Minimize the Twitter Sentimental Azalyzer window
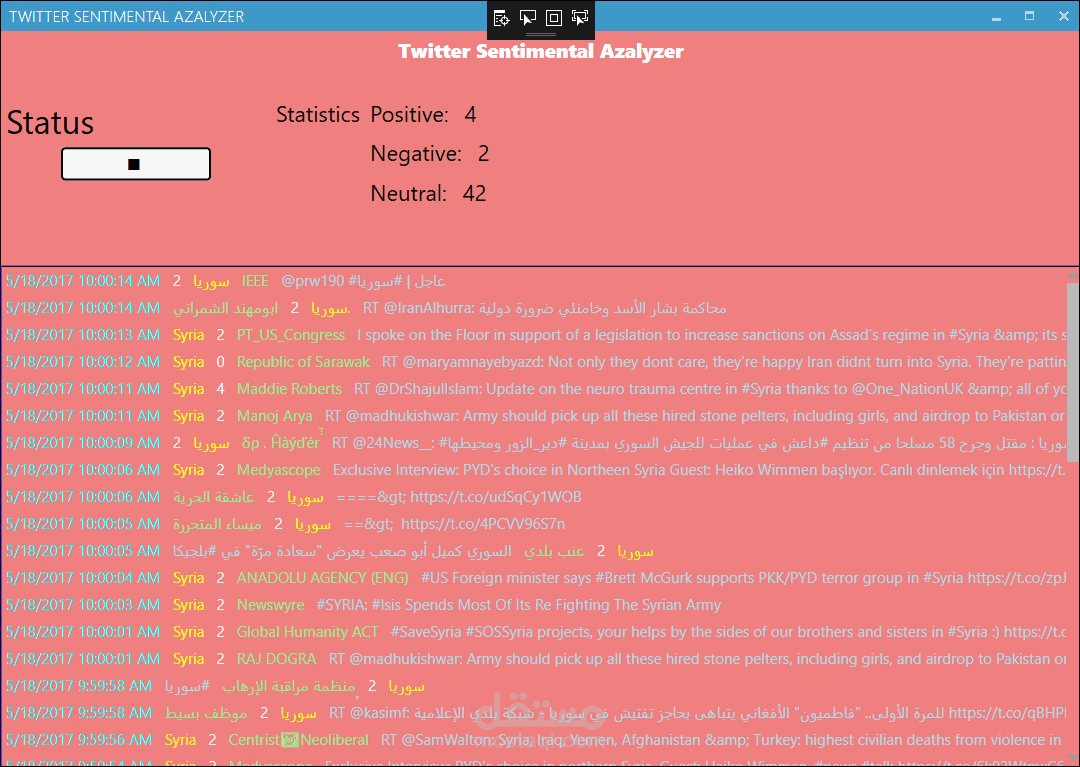The width and height of the screenshot is (1080, 767). [x=996, y=17]
